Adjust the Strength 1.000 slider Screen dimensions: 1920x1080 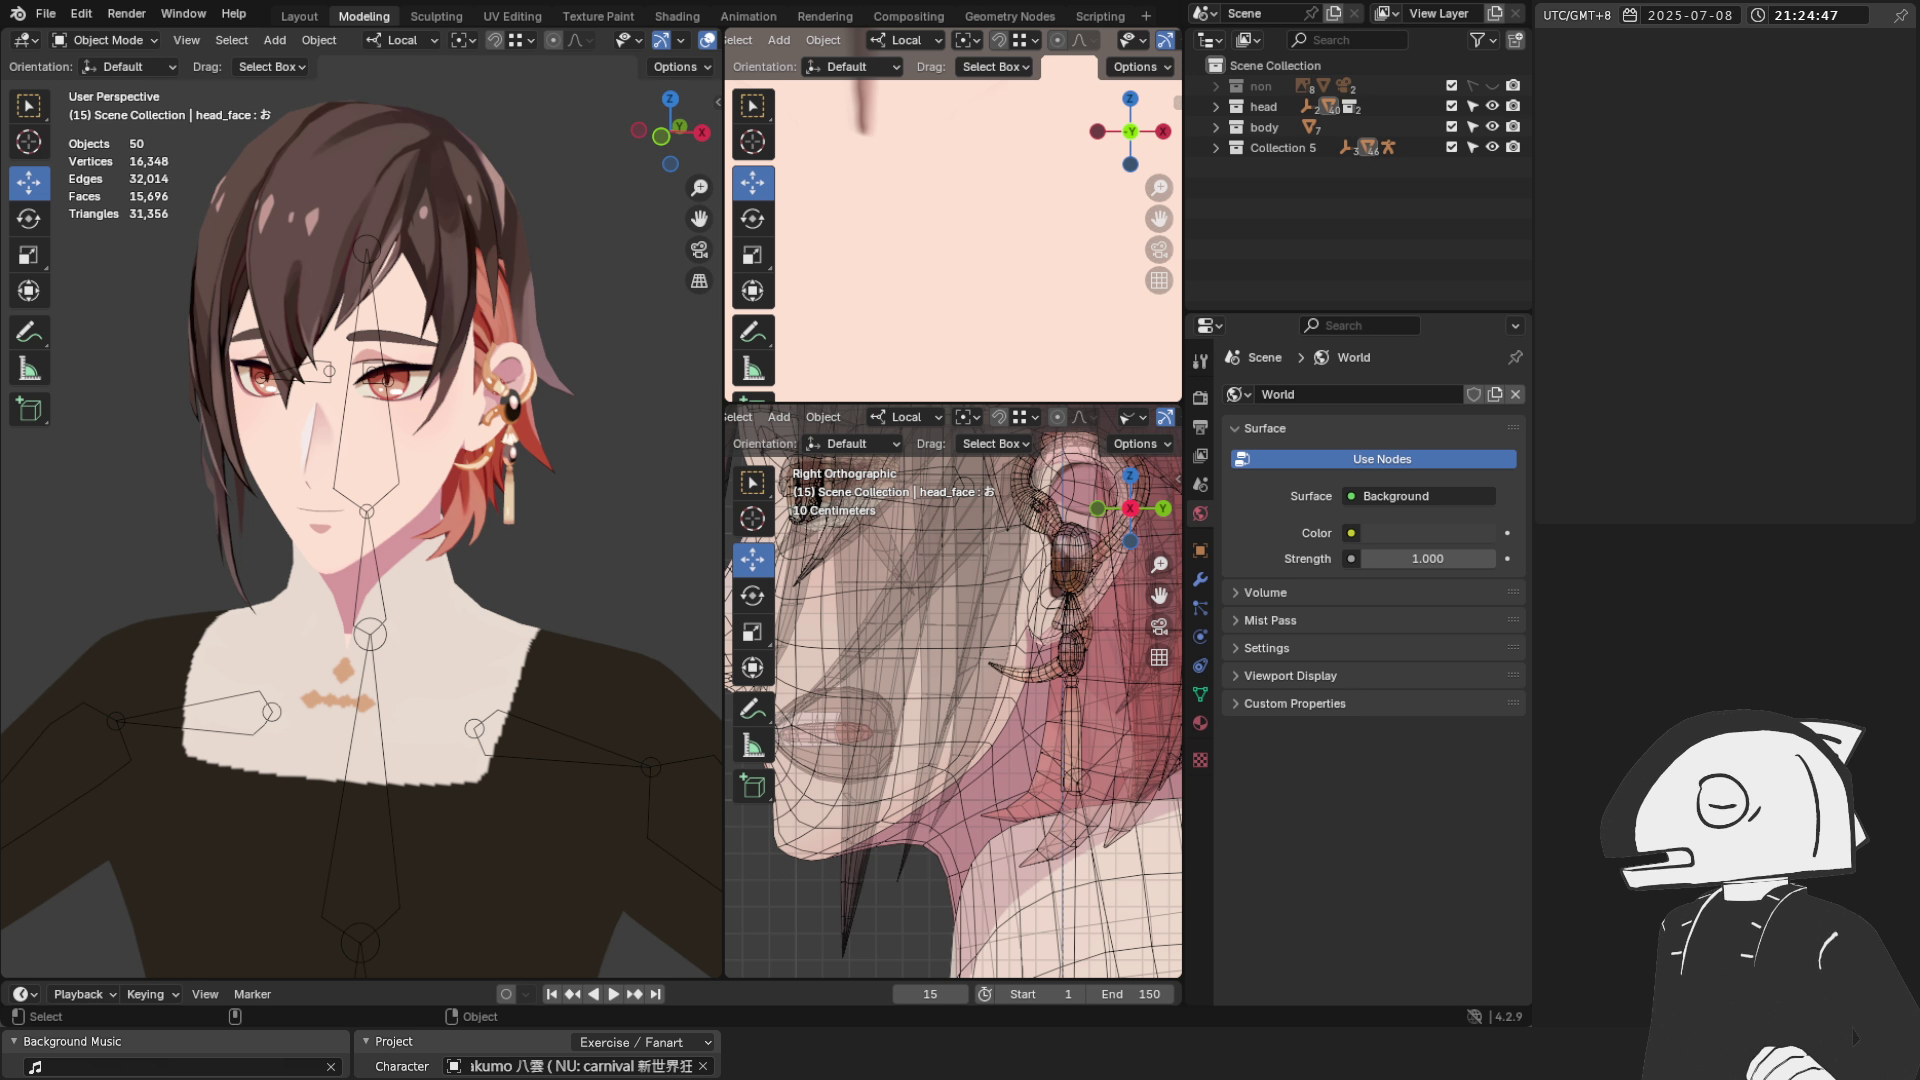tap(1428, 559)
